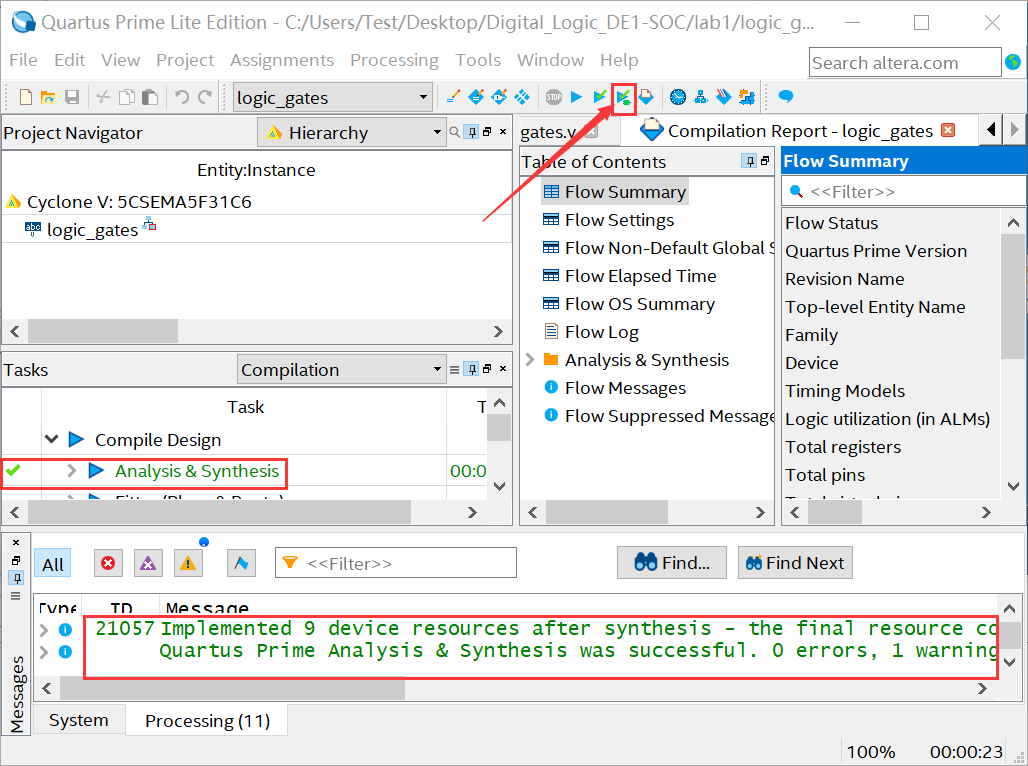Undo the last action
Viewport: 1028px width, 766px height.
click(182, 98)
